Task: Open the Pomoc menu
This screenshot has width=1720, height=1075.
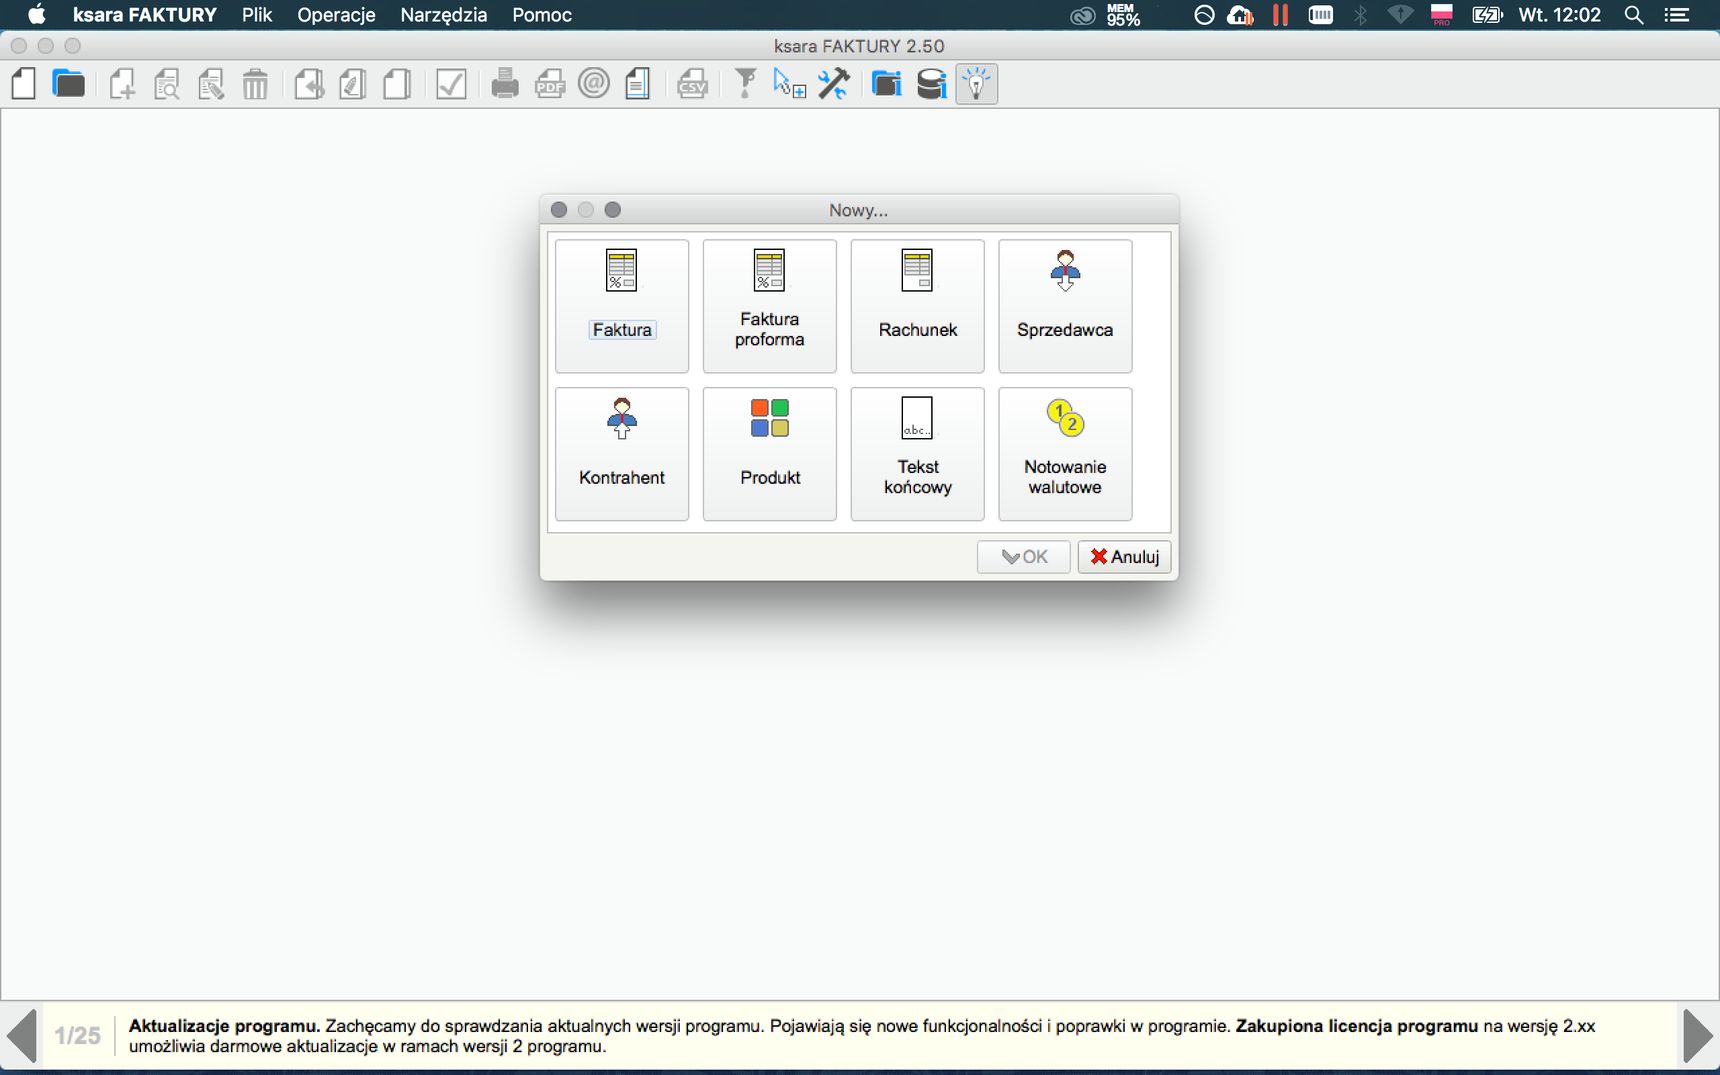Action: pos(542,15)
